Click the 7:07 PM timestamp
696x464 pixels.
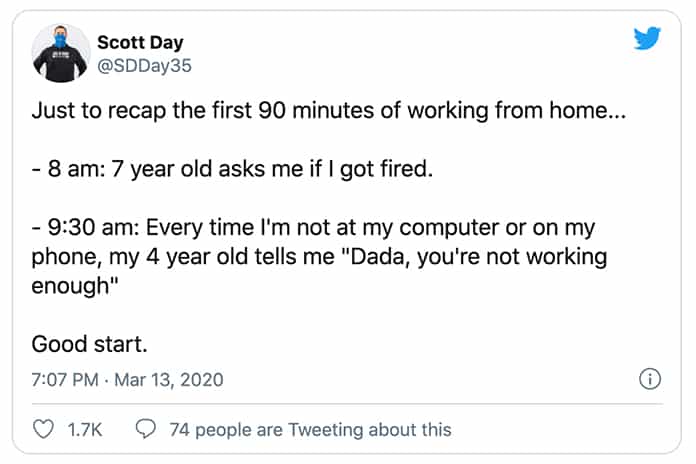point(65,380)
